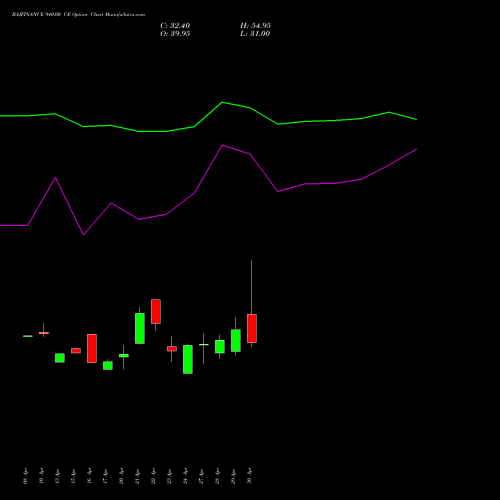The image size is (500, 500).
Task: Select the 27 Apr date label
Action: tap(202, 476)
